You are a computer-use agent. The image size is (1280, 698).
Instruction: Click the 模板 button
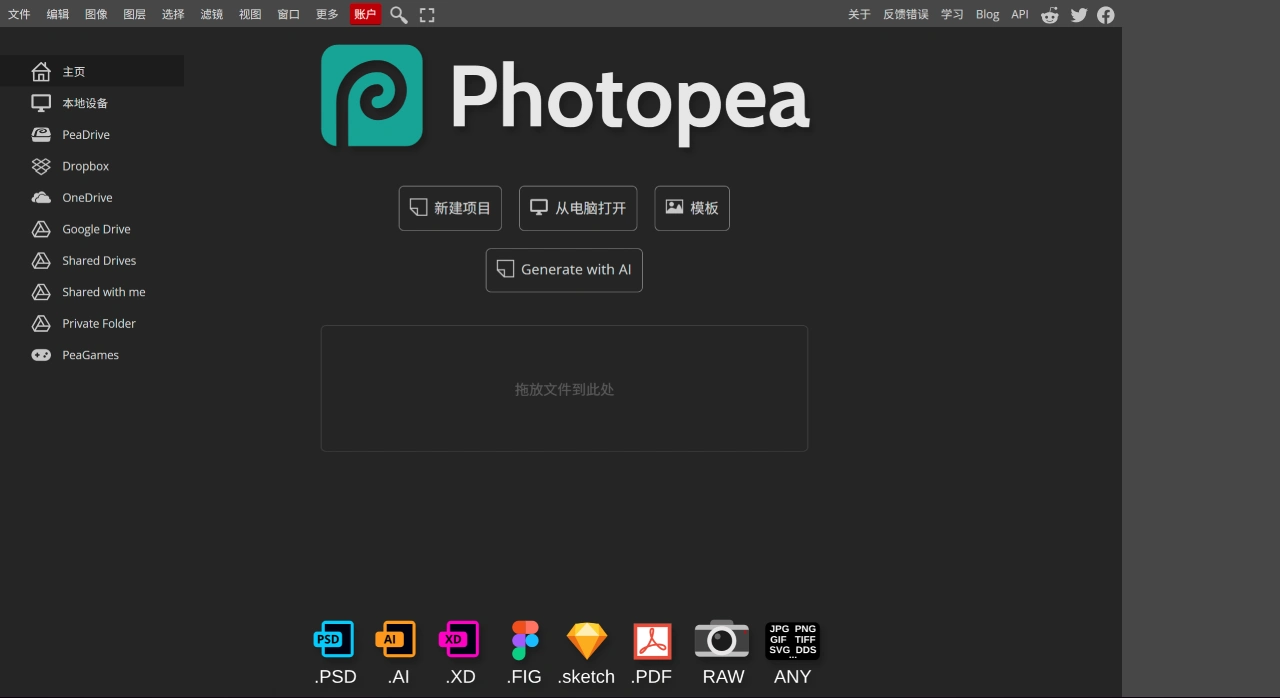tap(692, 208)
